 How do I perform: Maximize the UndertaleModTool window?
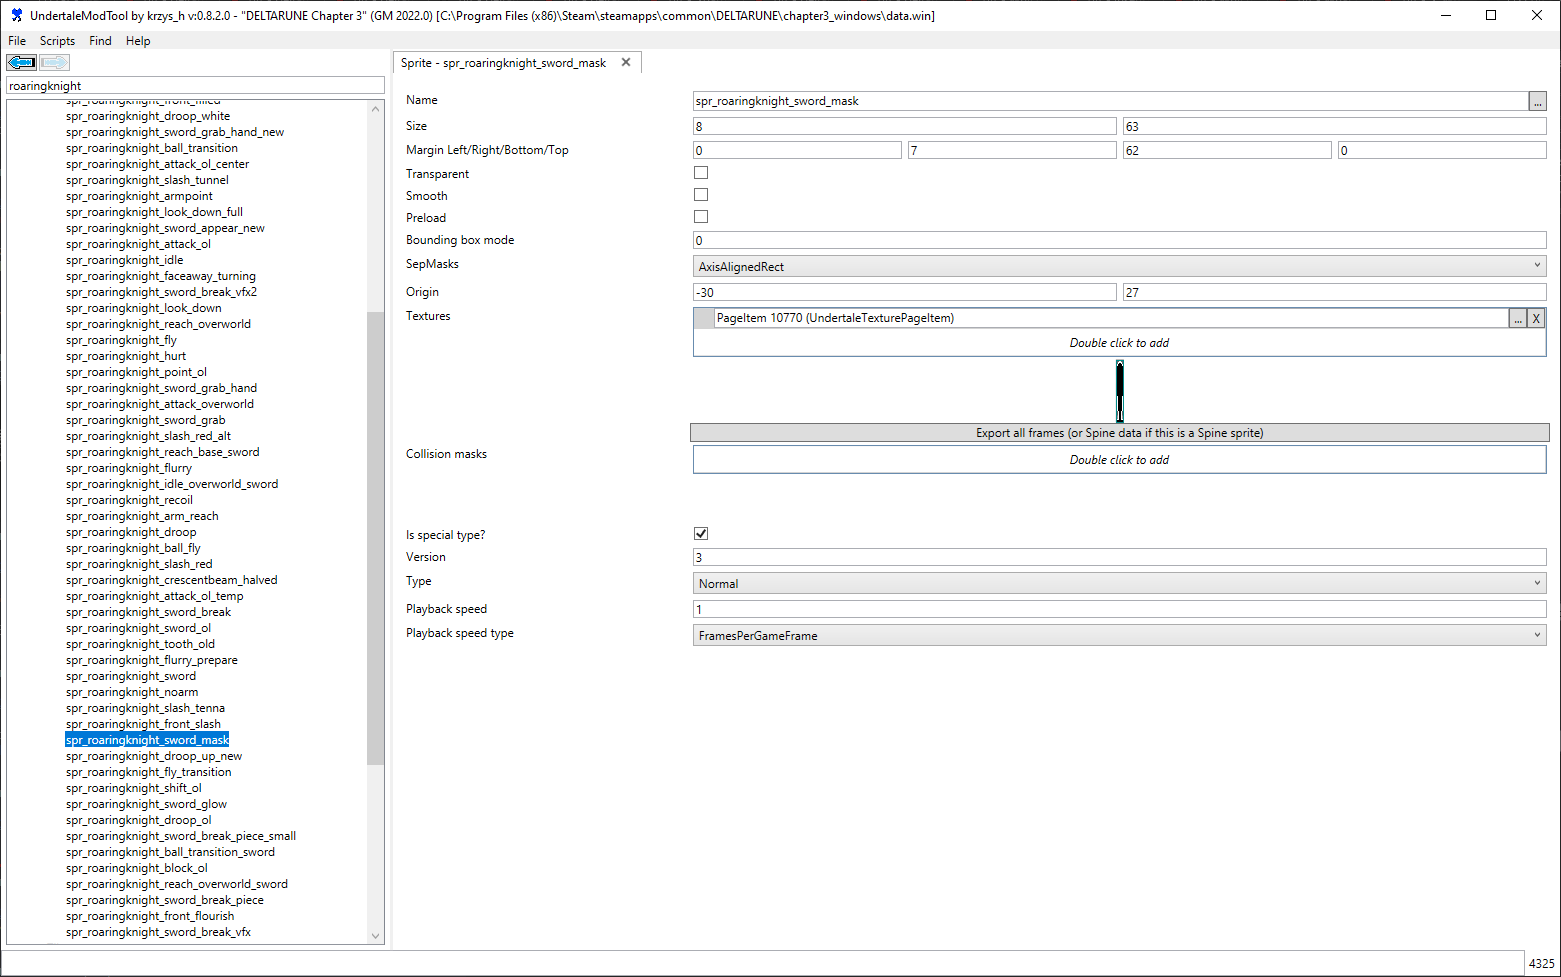(x=1491, y=15)
